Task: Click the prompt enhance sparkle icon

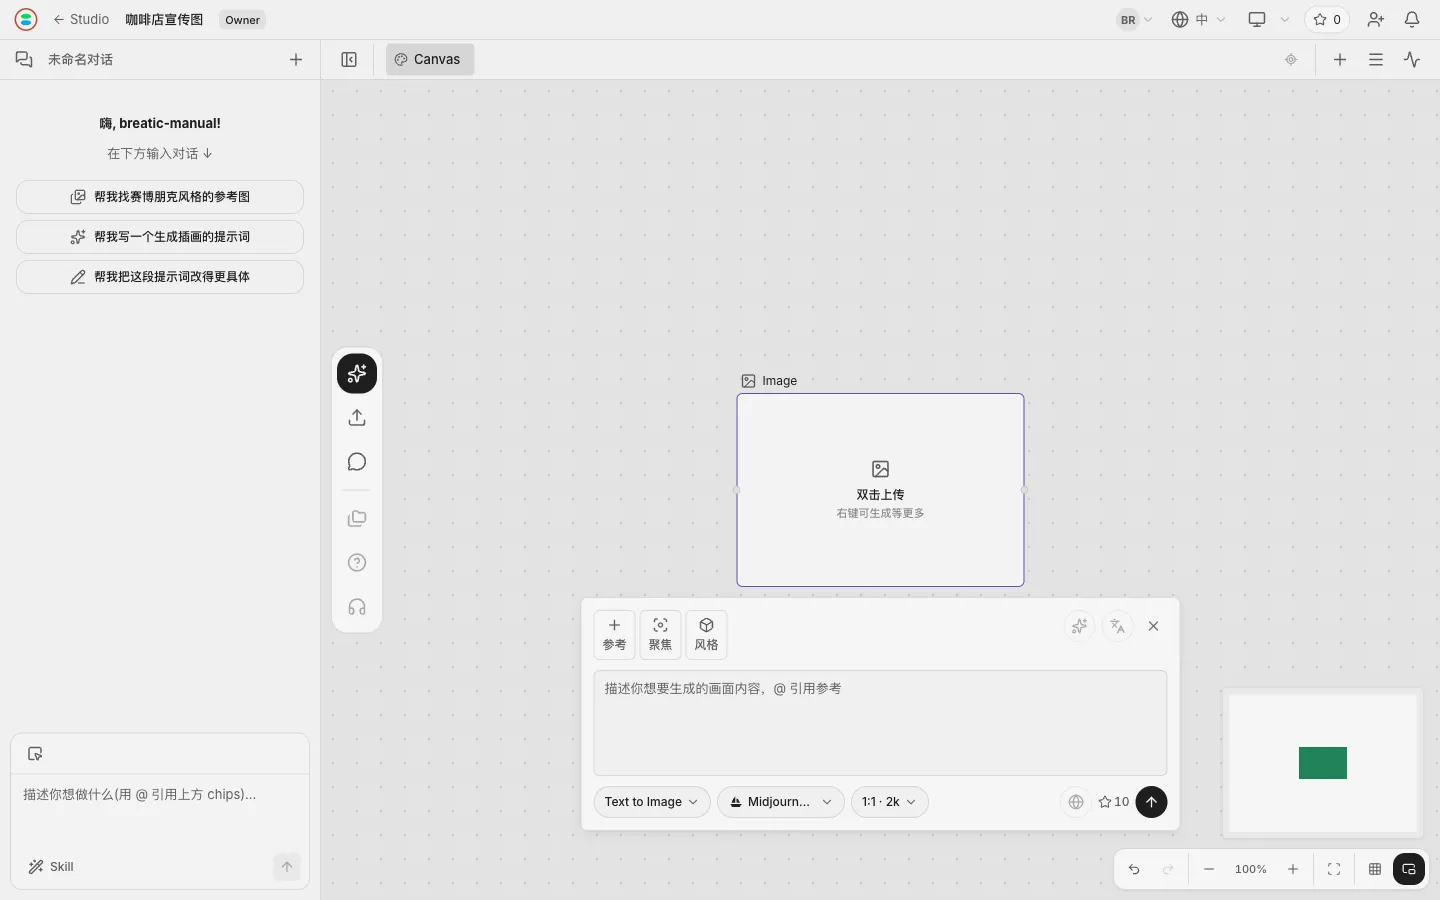Action: (x=1079, y=626)
